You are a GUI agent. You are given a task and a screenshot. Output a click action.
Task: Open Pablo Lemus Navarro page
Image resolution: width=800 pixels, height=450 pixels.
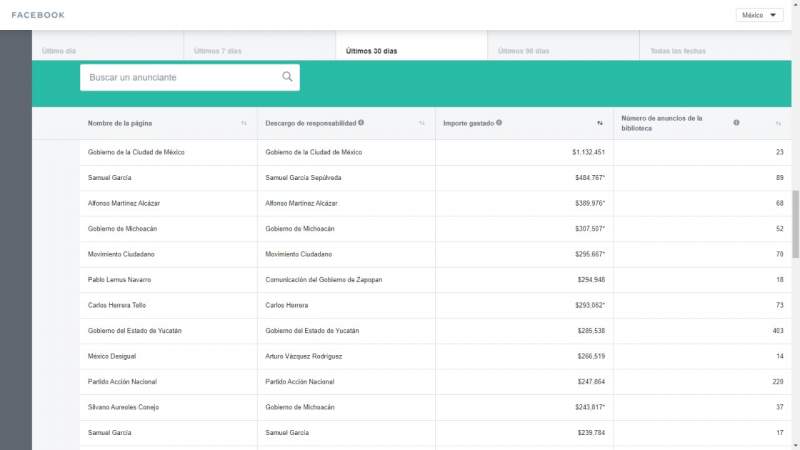119,280
